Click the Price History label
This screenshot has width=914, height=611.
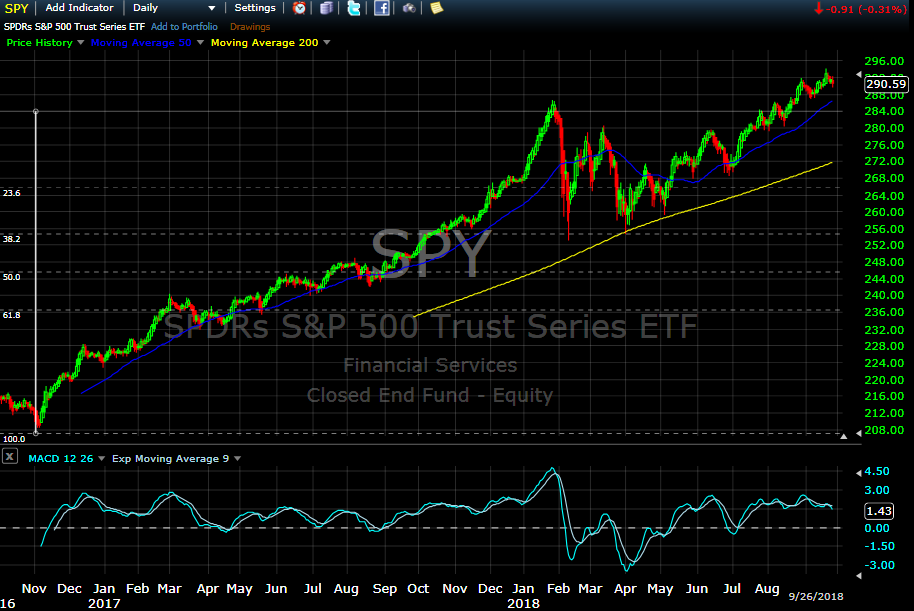pos(40,43)
